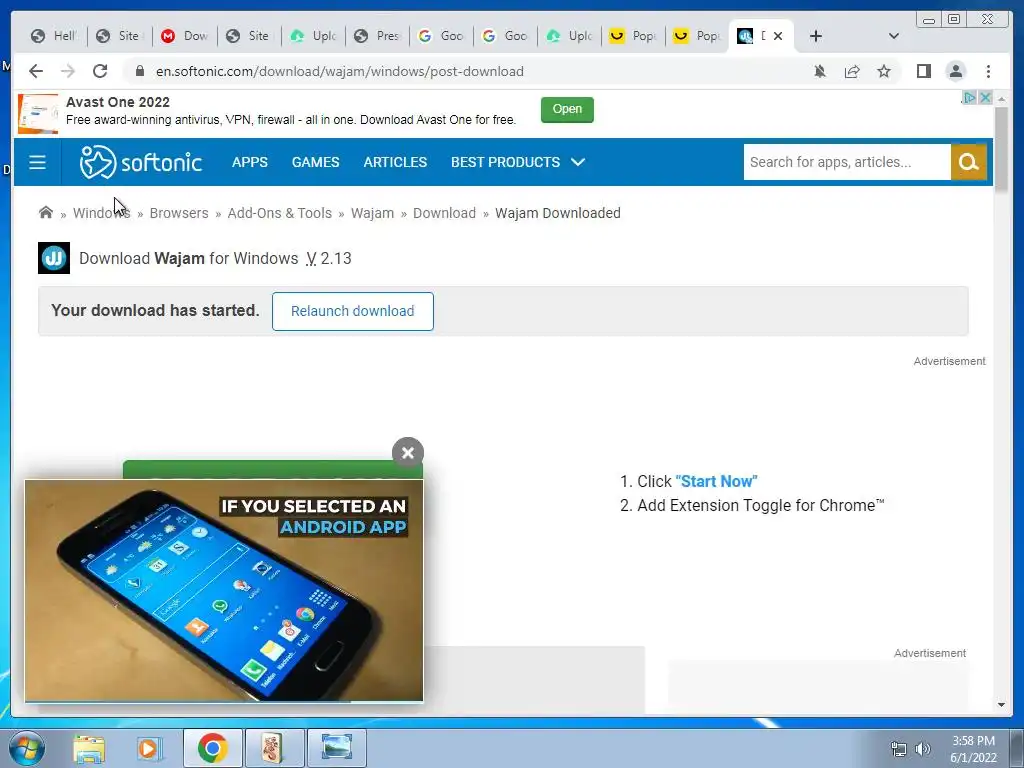Click the padlock site info icon
The width and height of the screenshot is (1024, 768).
coord(140,71)
